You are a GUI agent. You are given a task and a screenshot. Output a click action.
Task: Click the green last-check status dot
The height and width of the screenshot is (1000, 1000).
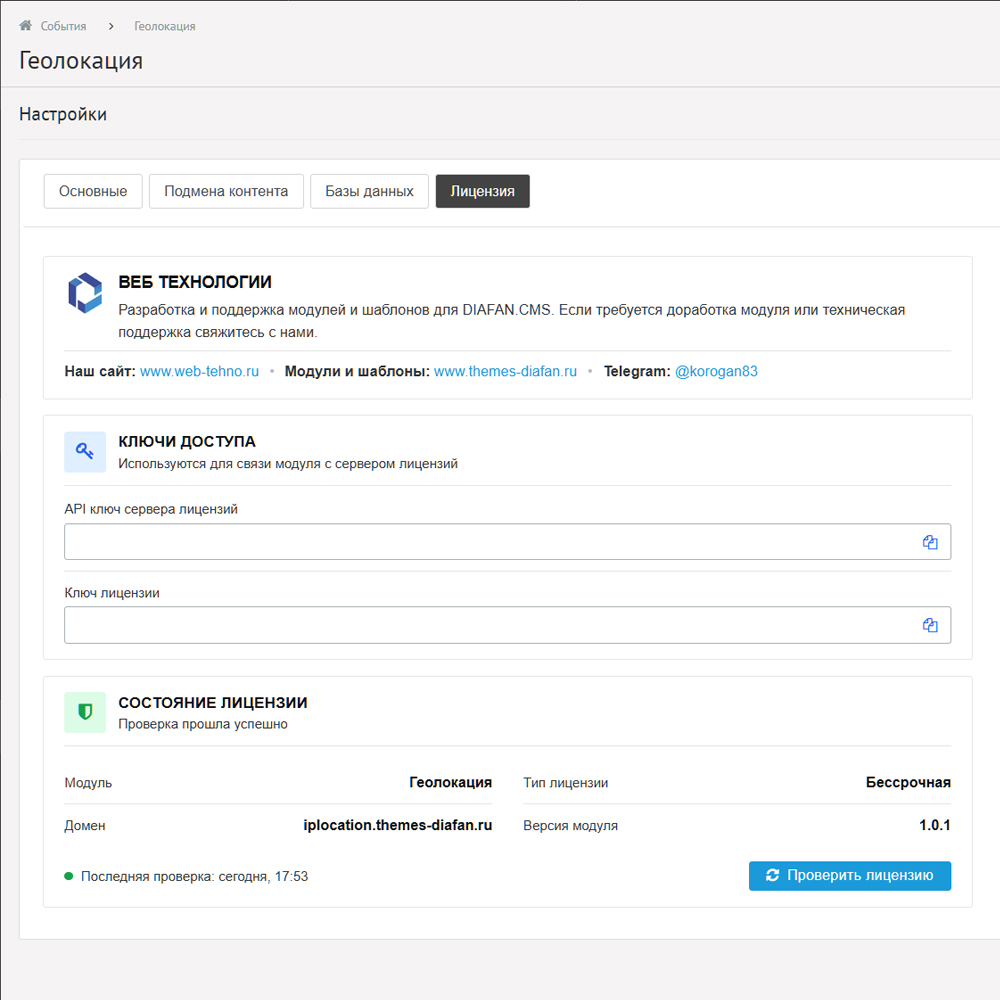coord(69,876)
